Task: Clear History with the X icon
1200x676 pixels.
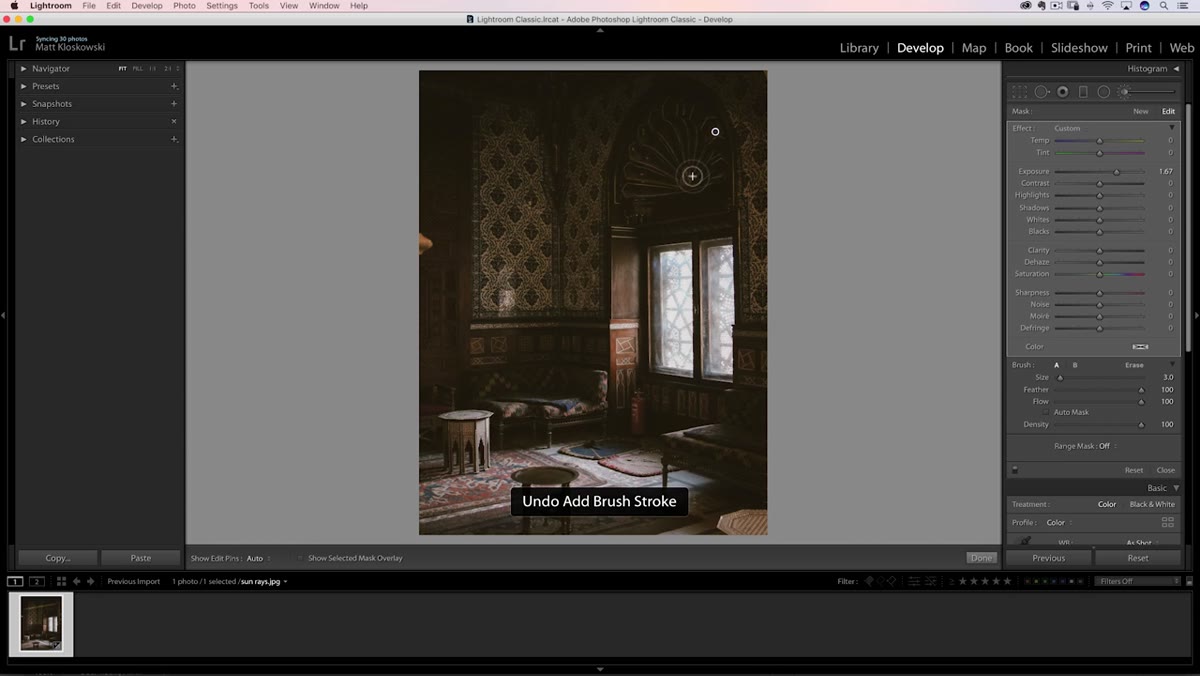Action: click(174, 121)
